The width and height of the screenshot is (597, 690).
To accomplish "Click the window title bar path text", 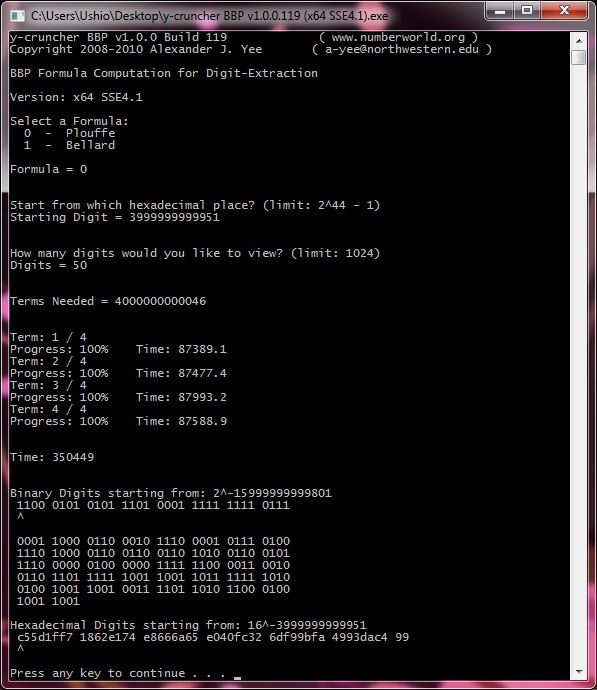I will [209, 16].
